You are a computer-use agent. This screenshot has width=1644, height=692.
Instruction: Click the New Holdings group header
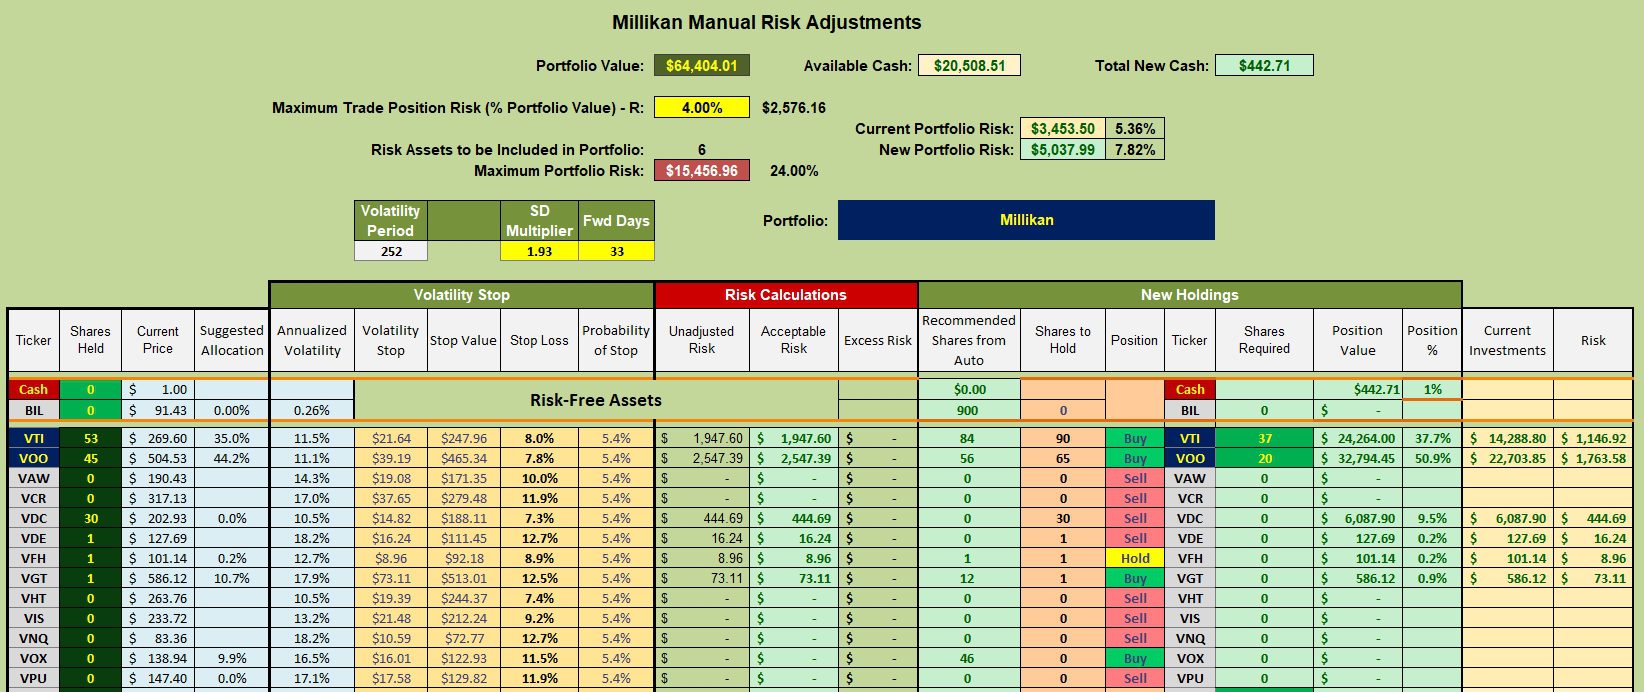pos(1190,295)
